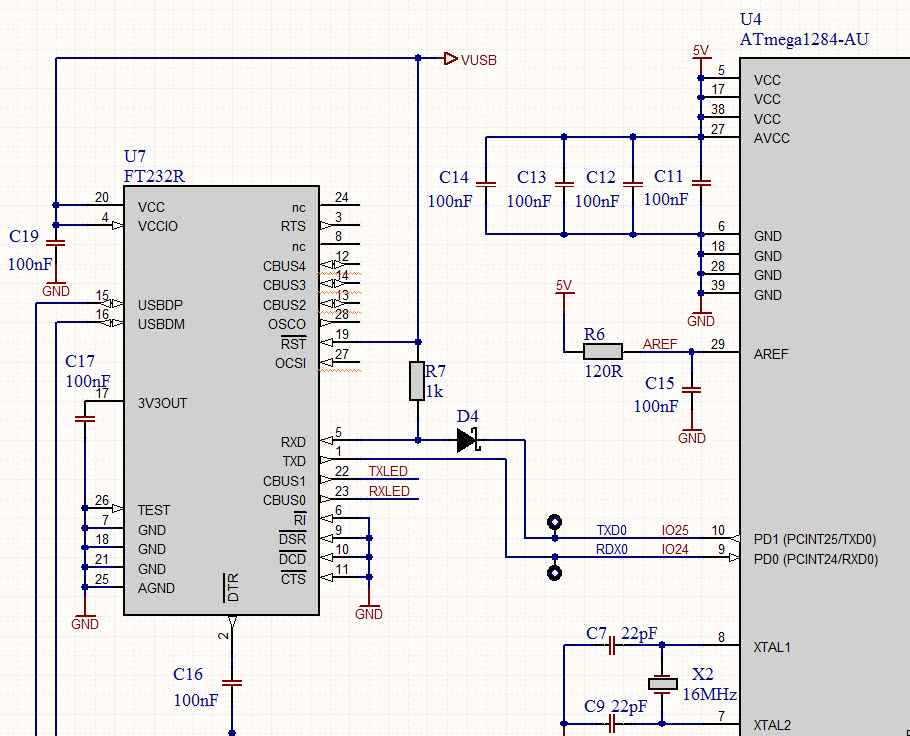Screen dimensions: 910x736
Task: Click the R7 1k resistor symbol
Action: pos(417,381)
